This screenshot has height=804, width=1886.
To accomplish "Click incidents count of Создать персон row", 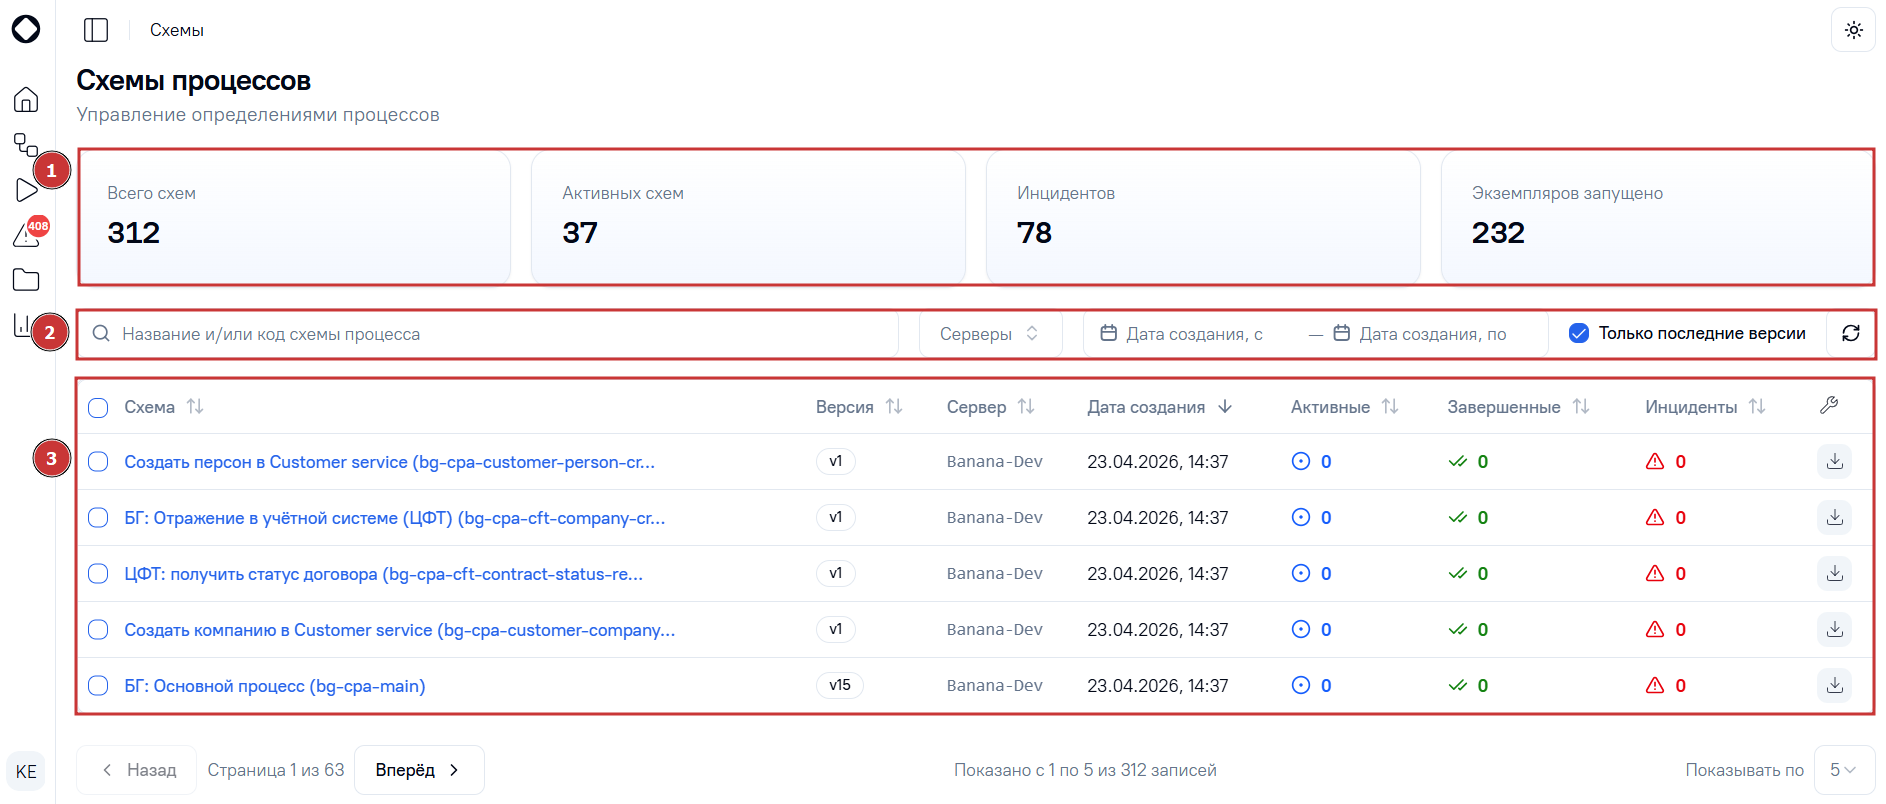I will pos(1666,461).
